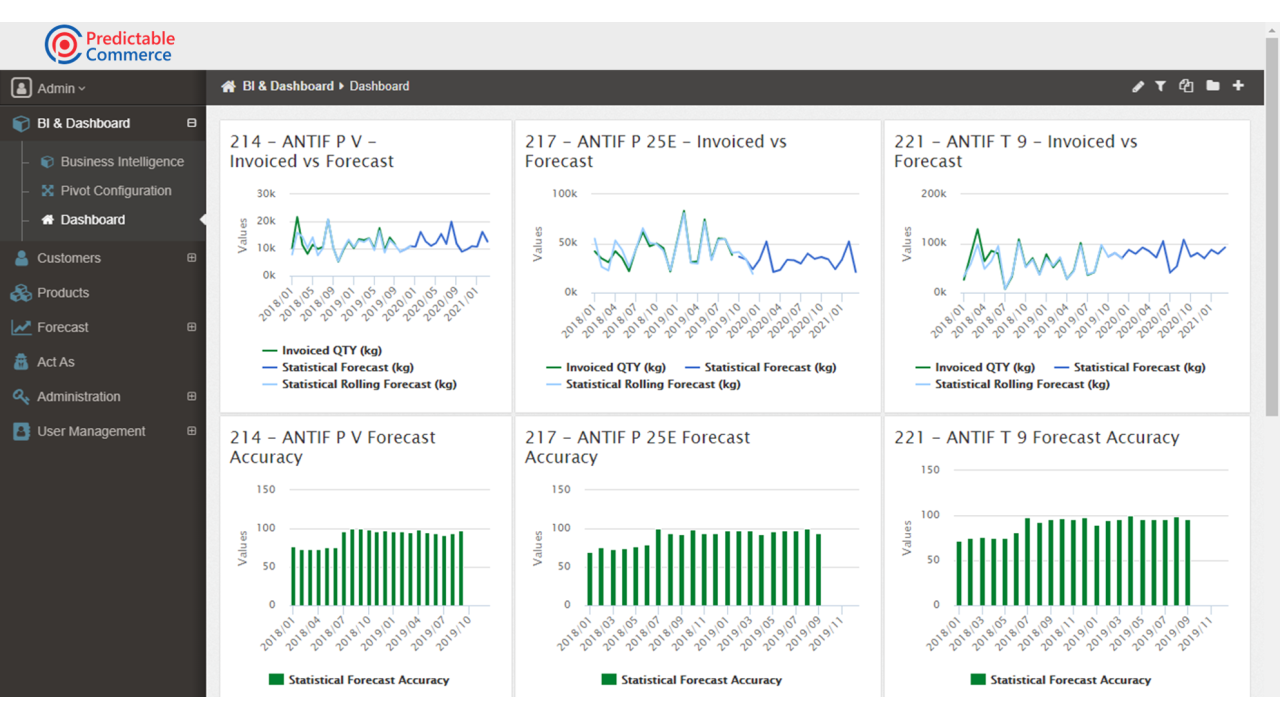Click the Customers sidebar icon
This screenshot has height=720, width=1280.
[21, 258]
